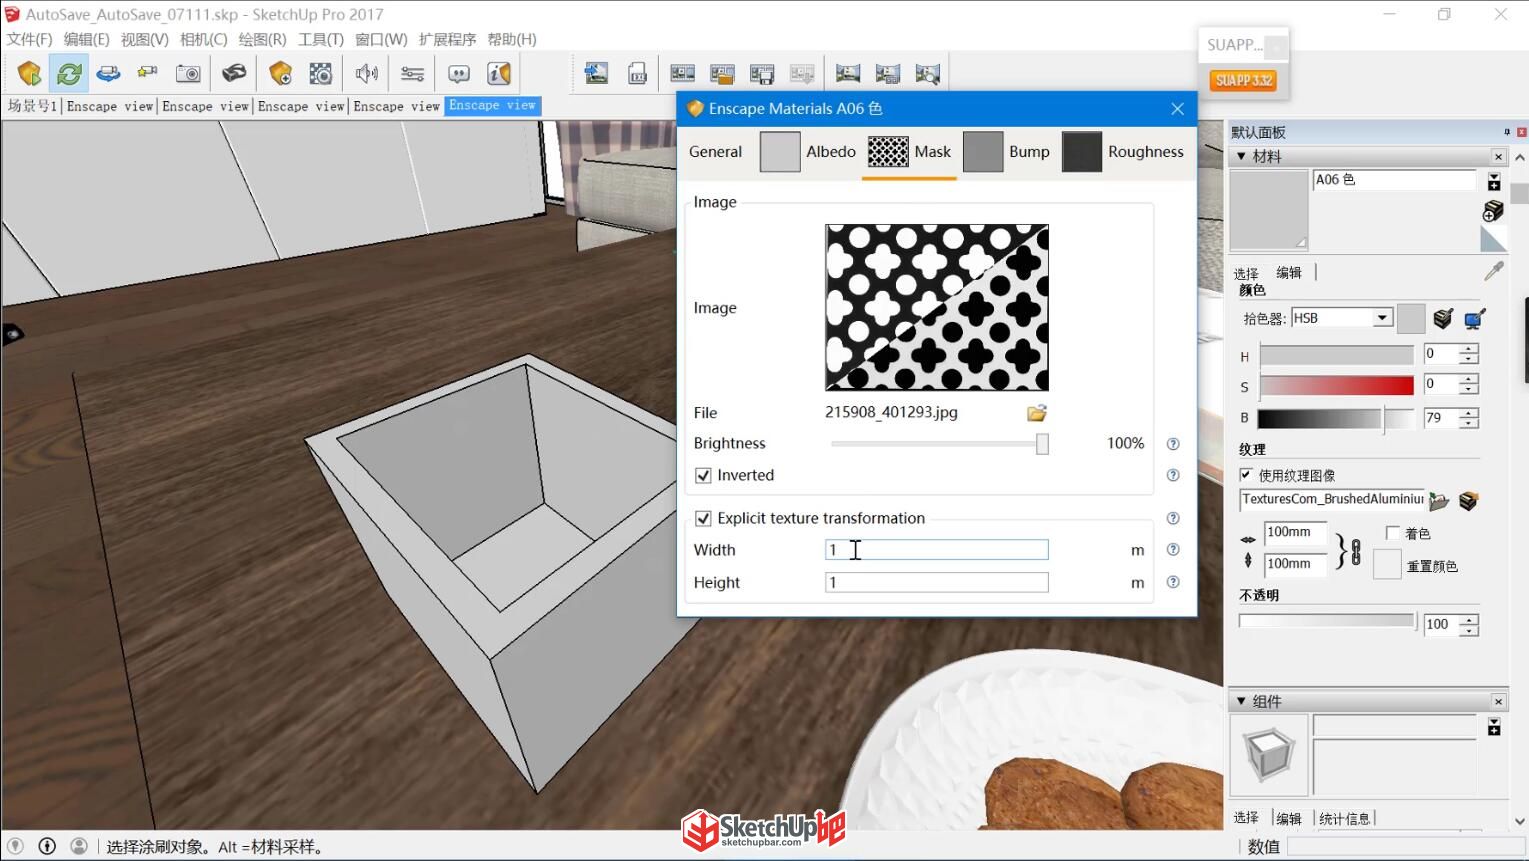Open the 文件(F) menu
Viewport: 1529px width, 861px height.
(29, 39)
